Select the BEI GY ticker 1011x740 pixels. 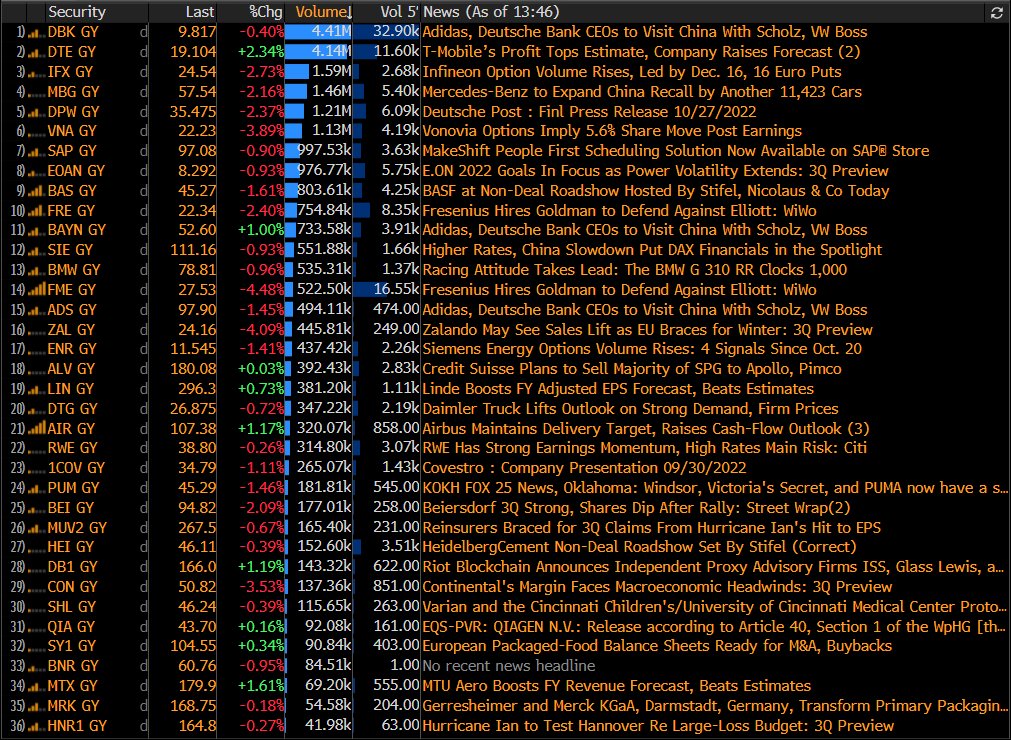click(x=70, y=508)
